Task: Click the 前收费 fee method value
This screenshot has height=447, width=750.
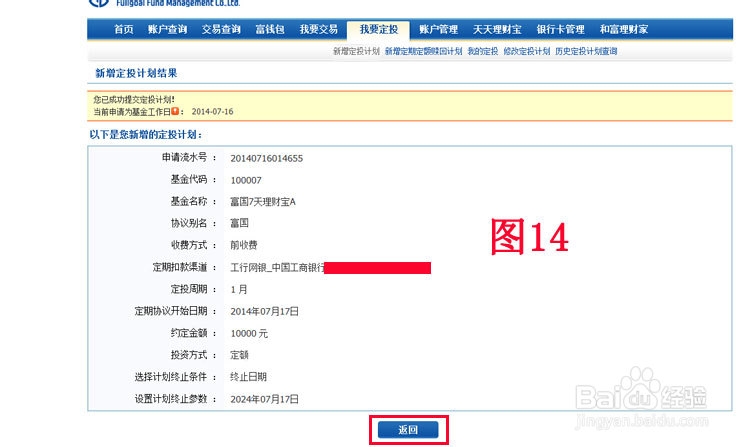Action: [243, 245]
